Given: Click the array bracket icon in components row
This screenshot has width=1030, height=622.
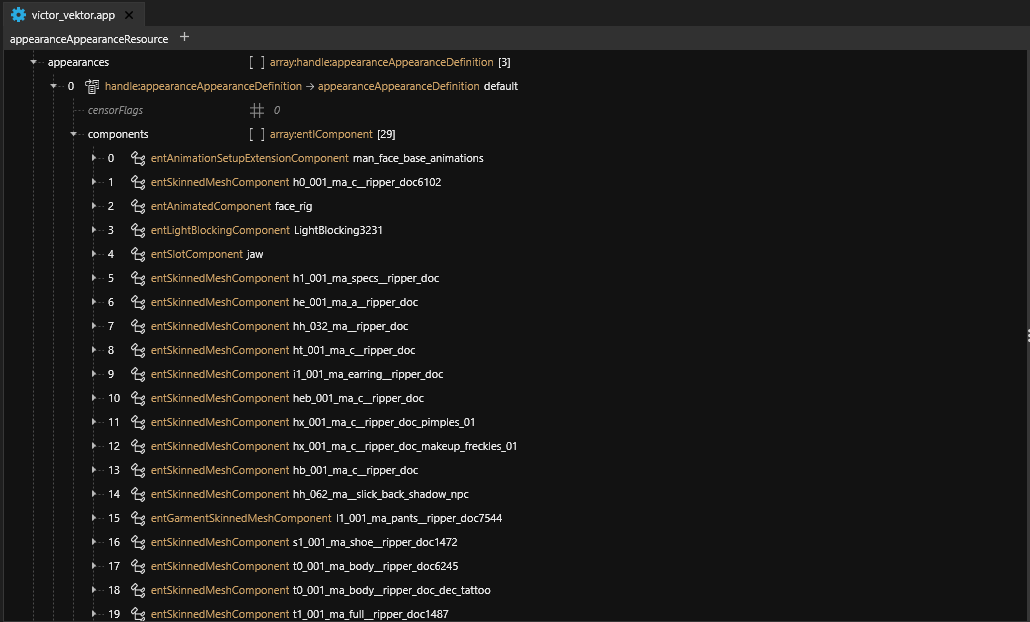Looking at the screenshot, I should pyautogui.click(x=257, y=134).
